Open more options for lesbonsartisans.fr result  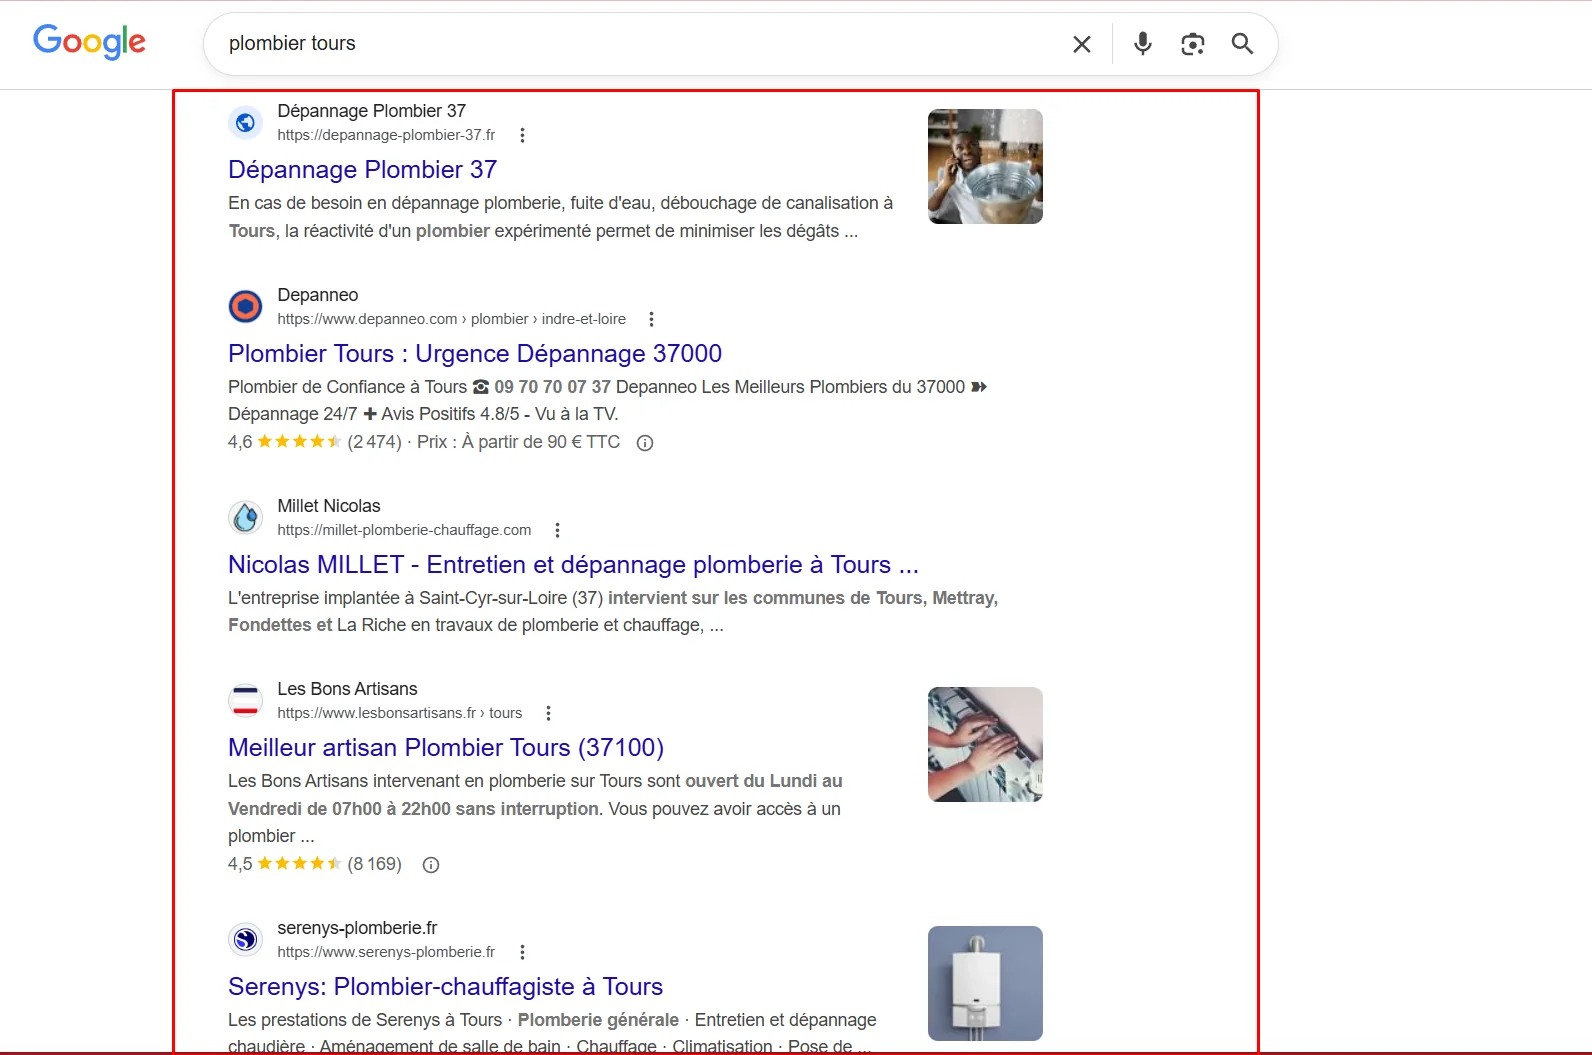[x=548, y=713]
